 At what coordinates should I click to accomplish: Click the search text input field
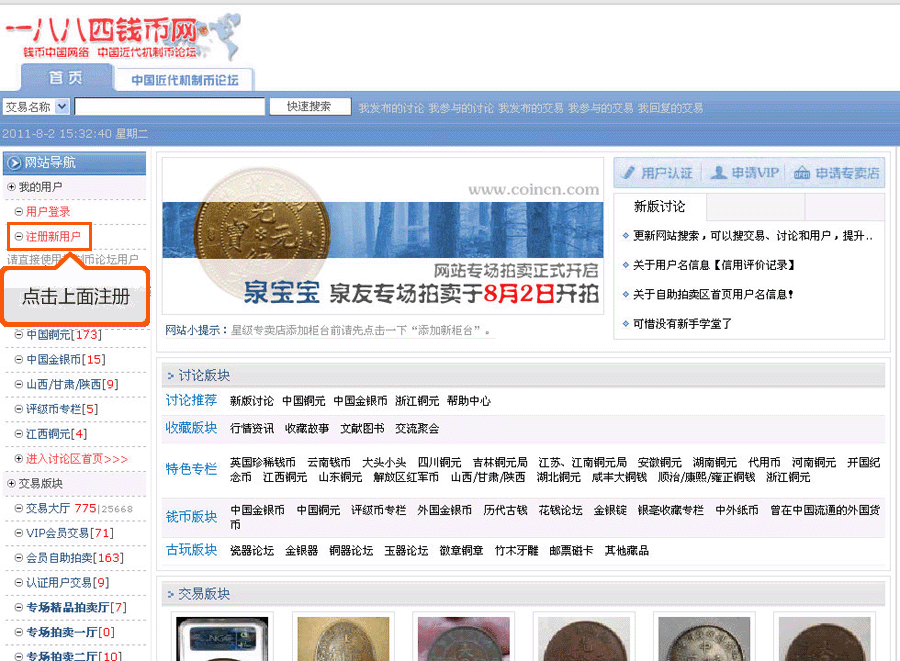coord(169,107)
